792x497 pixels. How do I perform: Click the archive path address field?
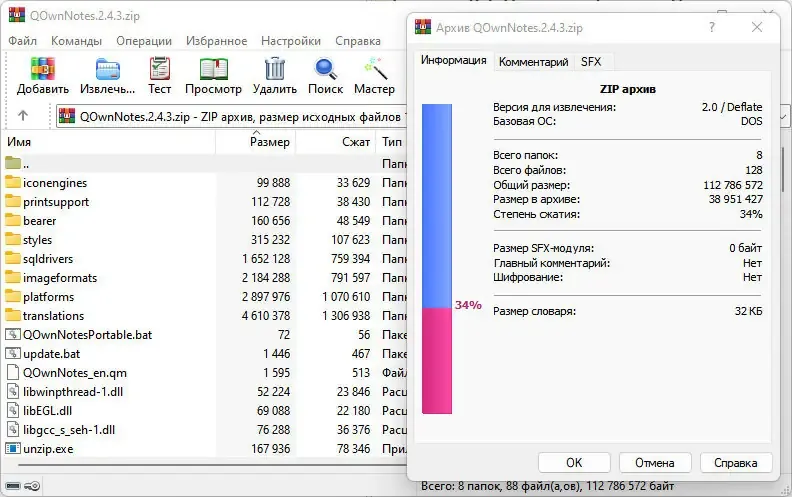pos(231,117)
